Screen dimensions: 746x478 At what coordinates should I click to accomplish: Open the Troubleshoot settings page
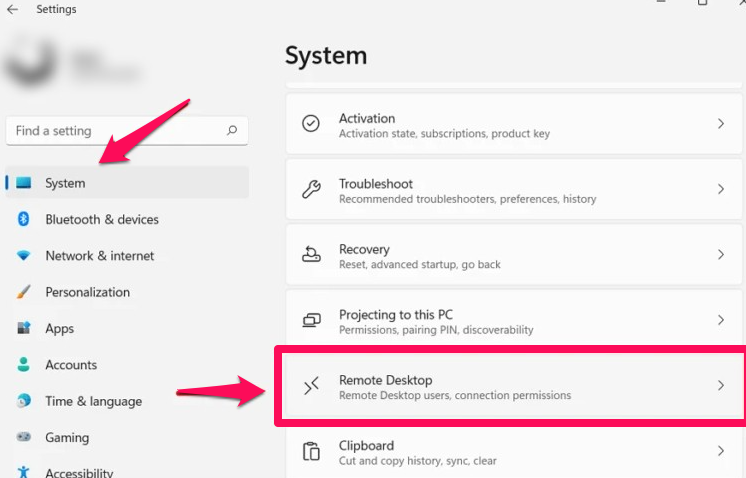click(x=514, y=189)
